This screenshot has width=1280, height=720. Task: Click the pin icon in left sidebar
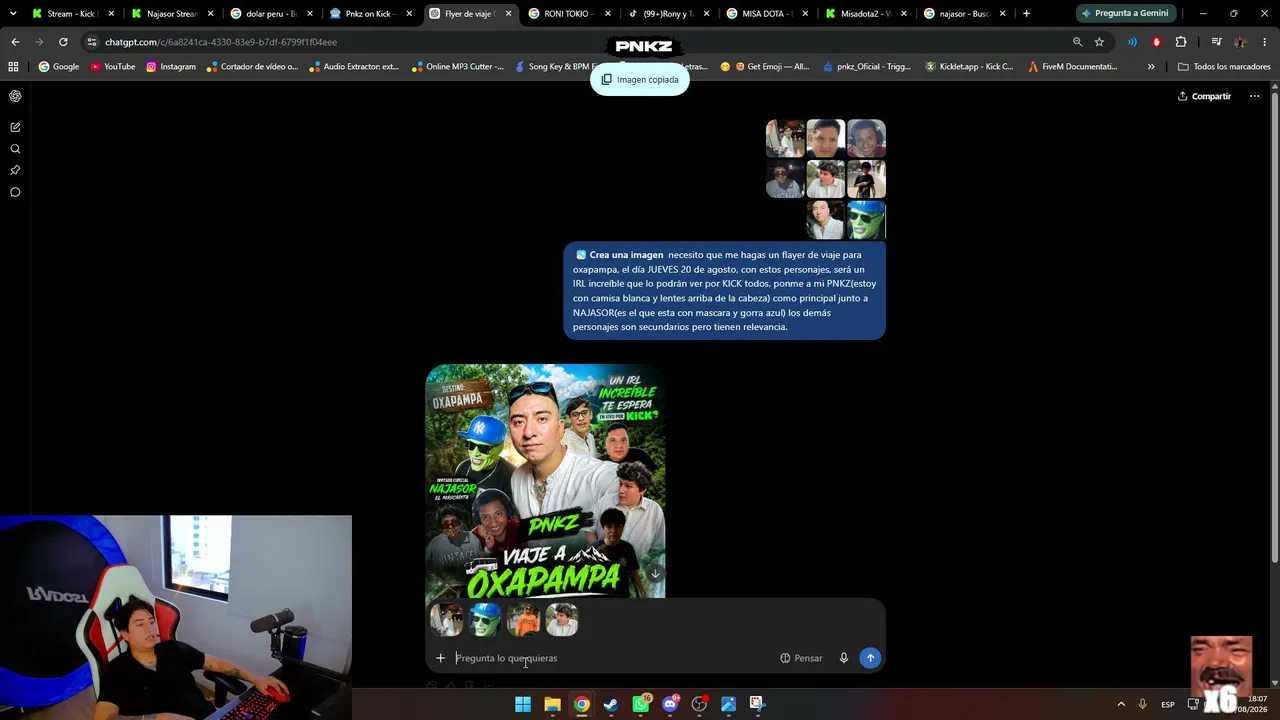(15, 170)
